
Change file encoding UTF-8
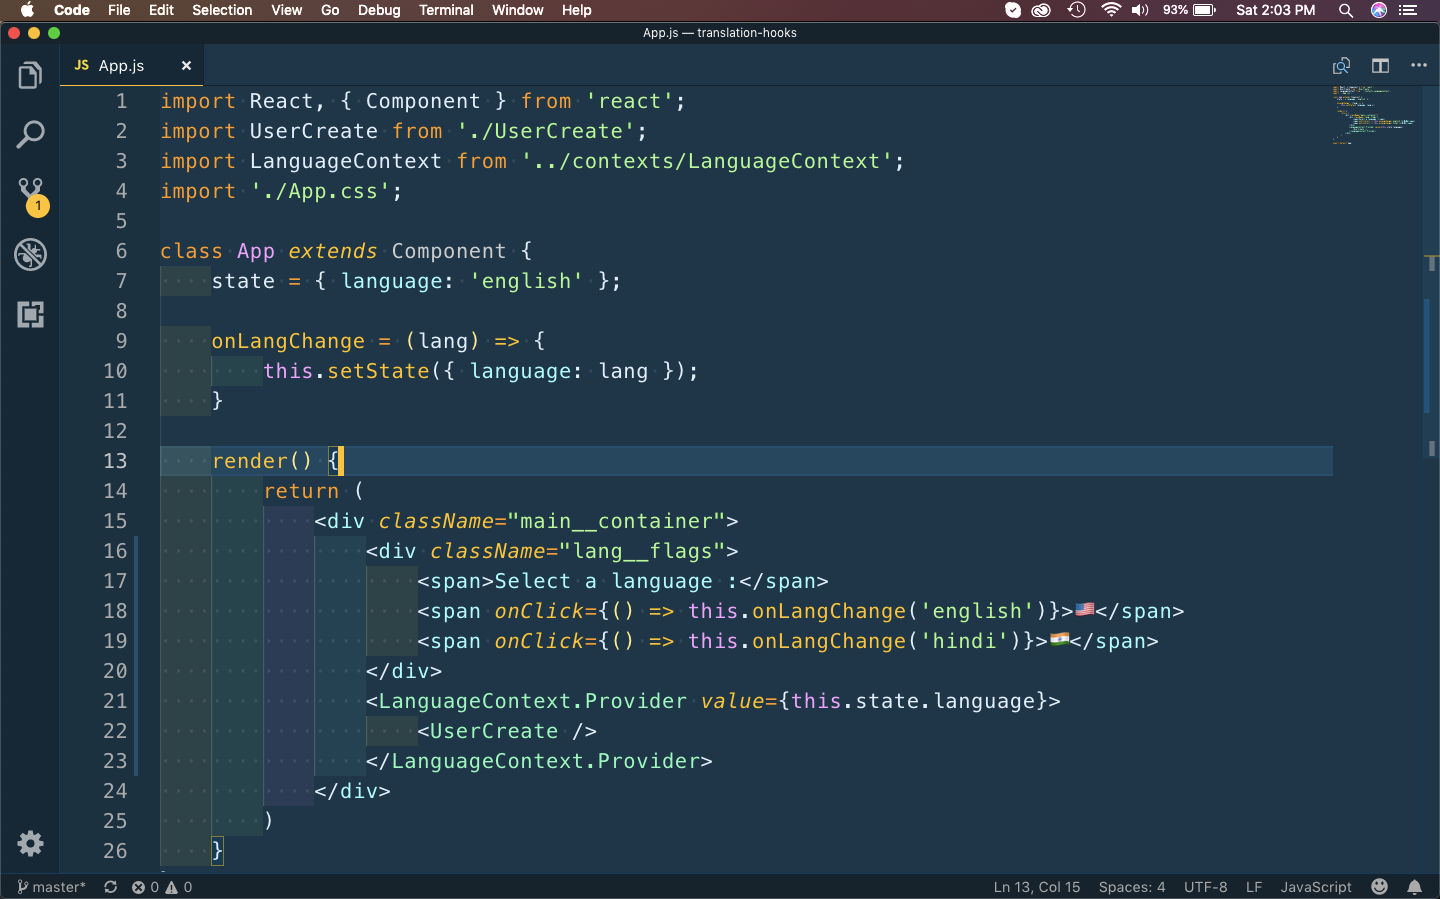[1205, 887]
